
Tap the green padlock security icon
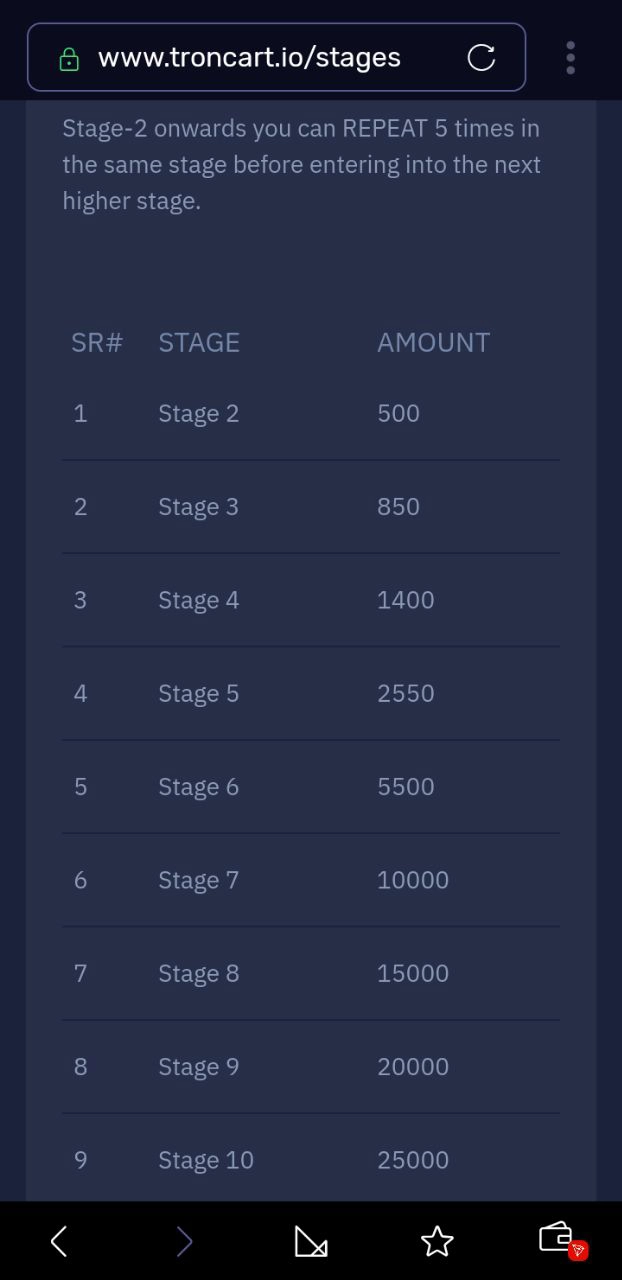coord(69,60)
